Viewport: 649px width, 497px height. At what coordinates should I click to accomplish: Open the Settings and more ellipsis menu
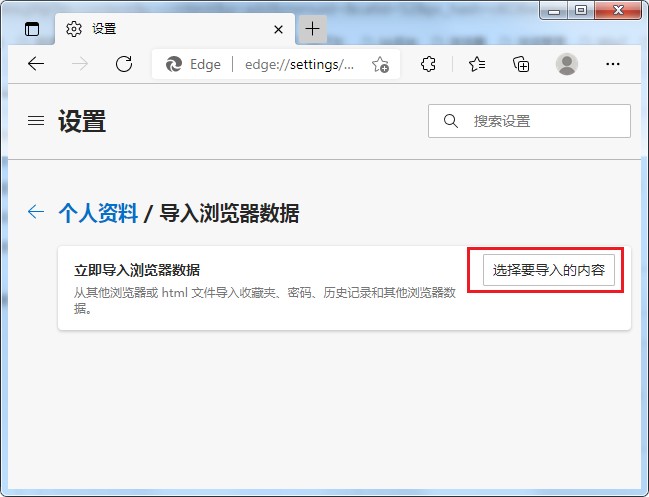(x=613, y=64)
